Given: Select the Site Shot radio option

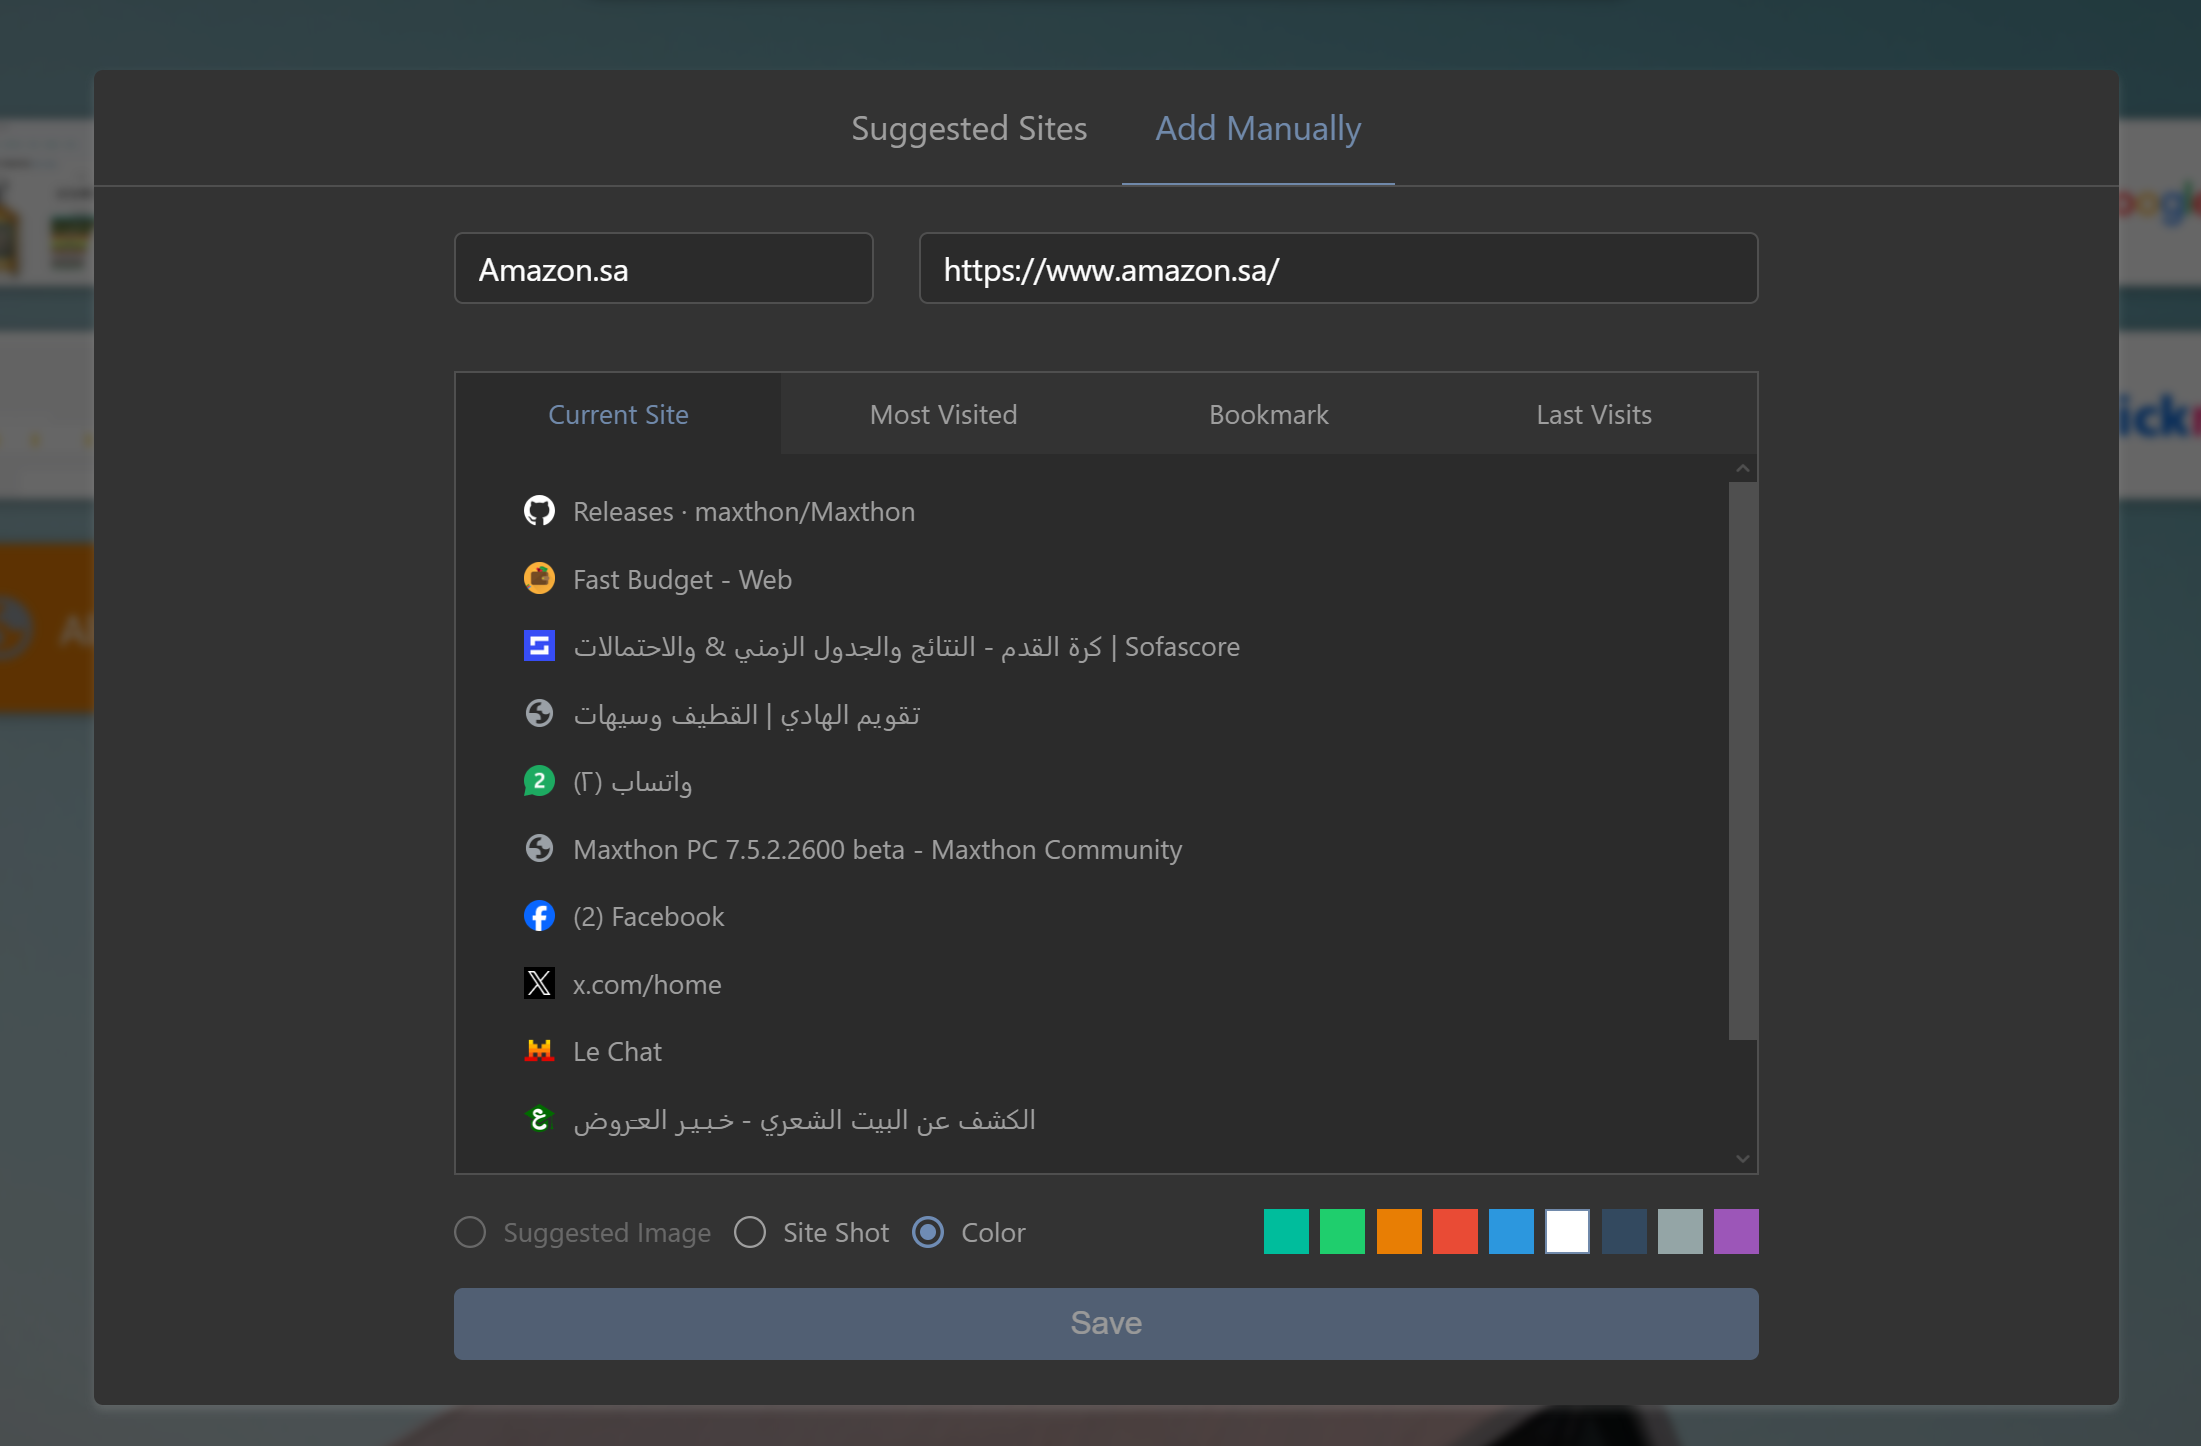Looking at the screenshot, I should tap(750, 1232).
